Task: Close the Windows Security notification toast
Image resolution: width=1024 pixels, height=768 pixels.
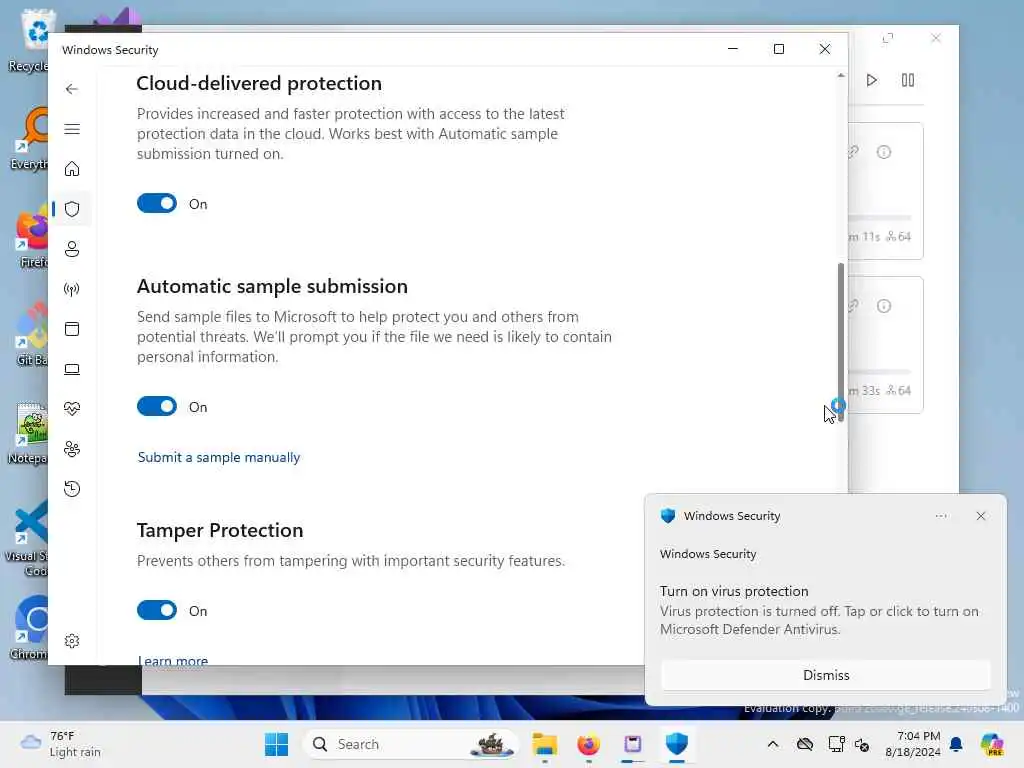Action: [980, 516]
